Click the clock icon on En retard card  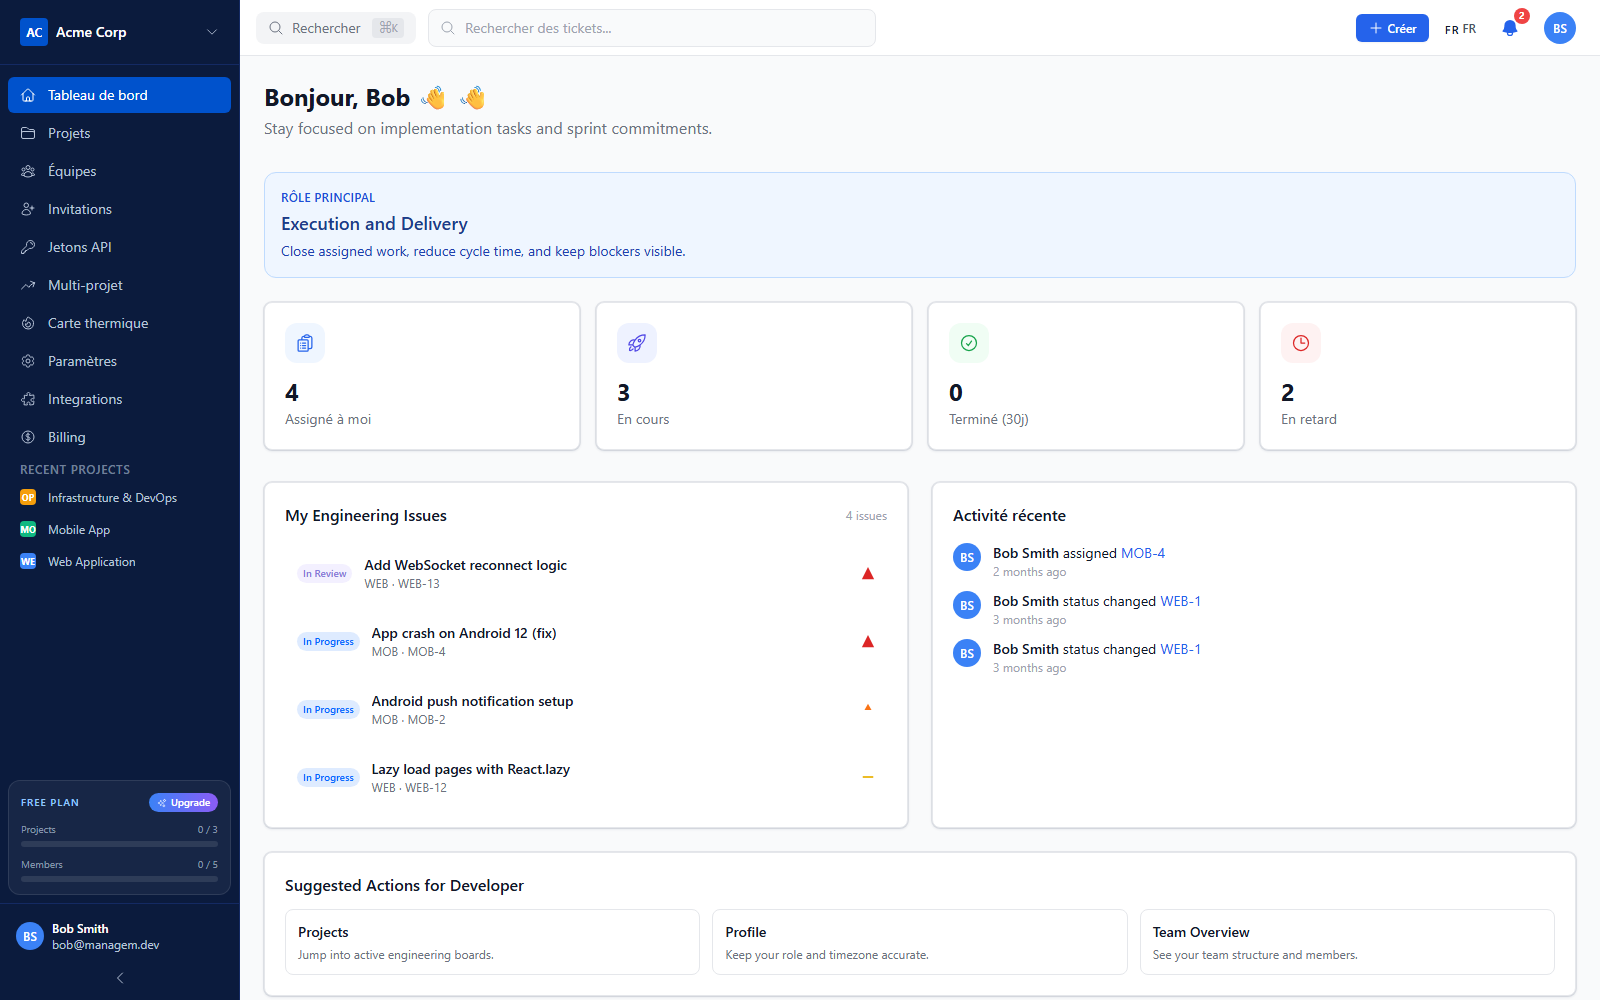click(1301, 343)
